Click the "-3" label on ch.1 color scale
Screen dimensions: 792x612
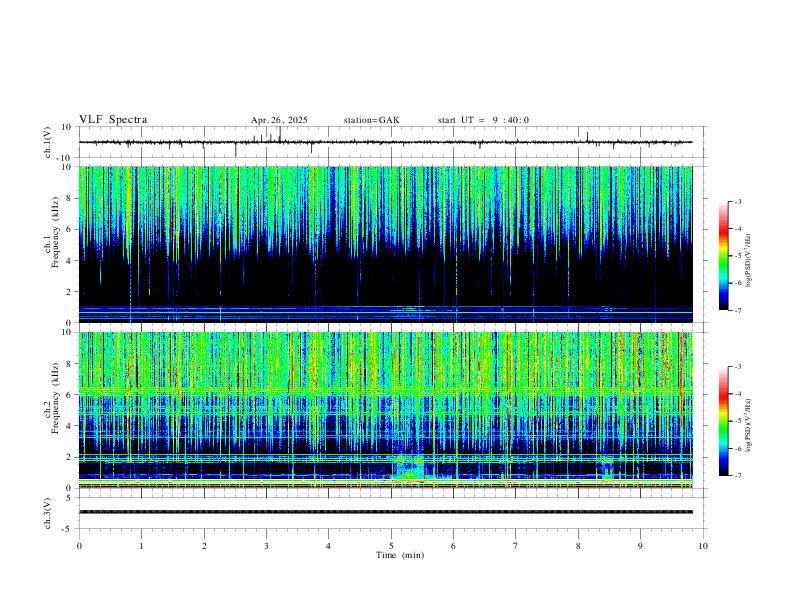737,201
